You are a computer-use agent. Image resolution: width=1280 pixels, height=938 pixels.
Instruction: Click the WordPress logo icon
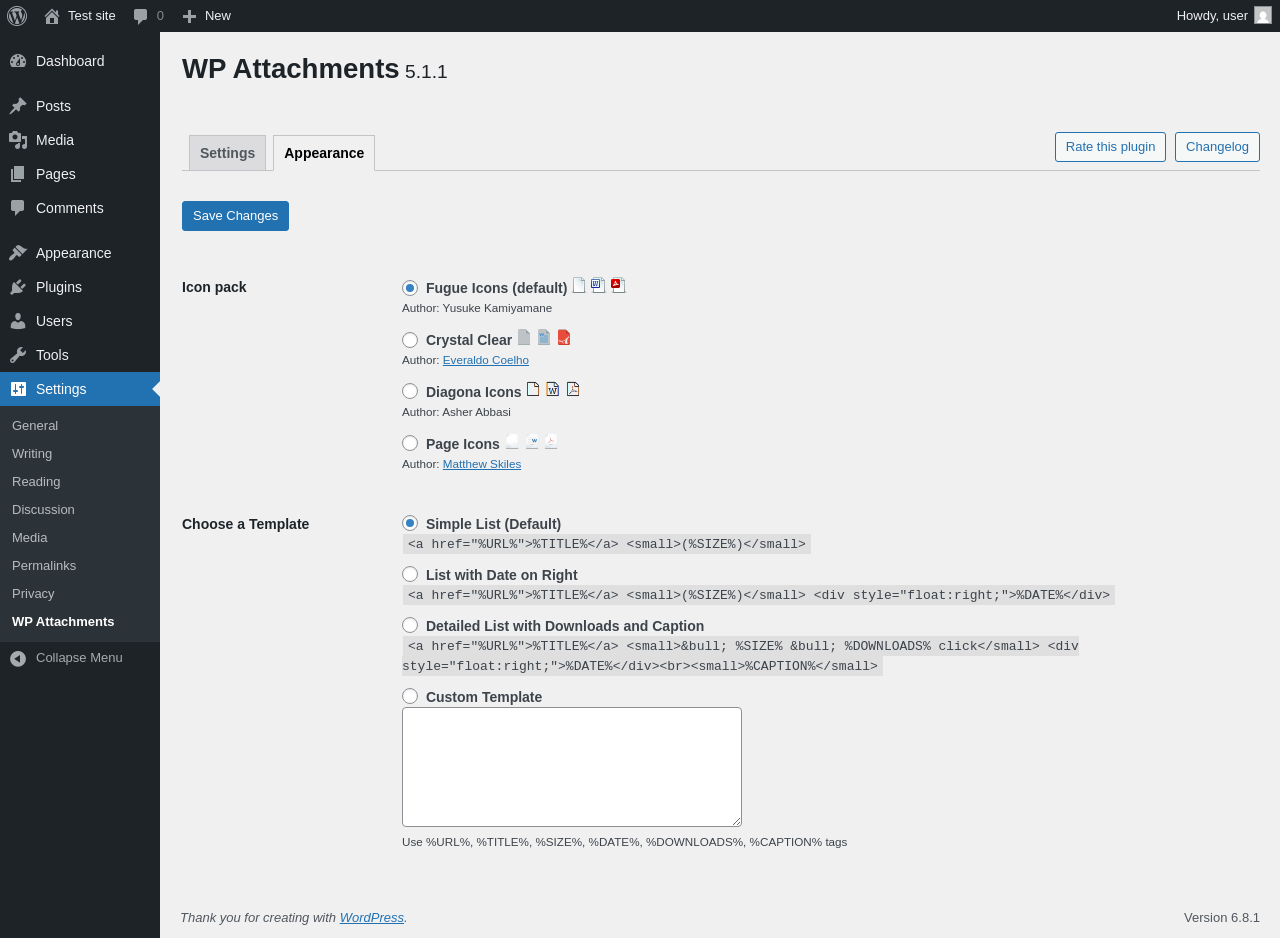(17, 16)
